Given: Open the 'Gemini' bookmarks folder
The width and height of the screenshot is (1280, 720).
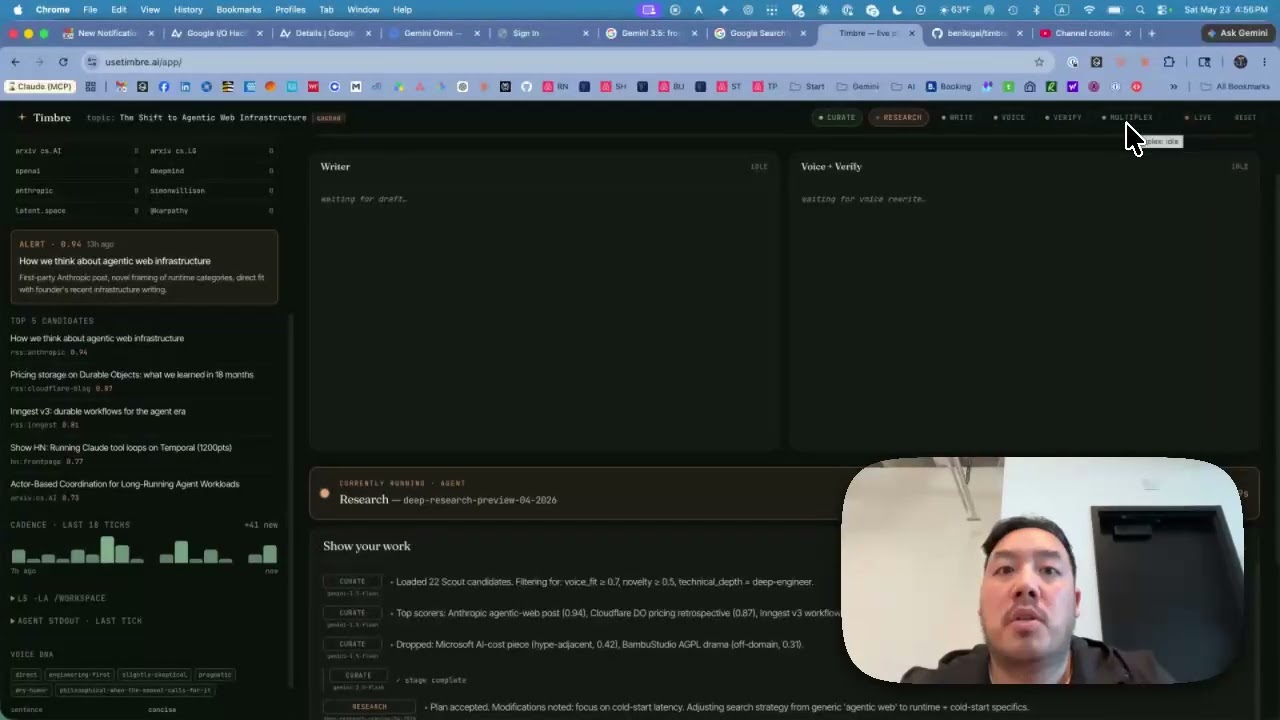Looking at the screenshot, I should pos(858,87).
